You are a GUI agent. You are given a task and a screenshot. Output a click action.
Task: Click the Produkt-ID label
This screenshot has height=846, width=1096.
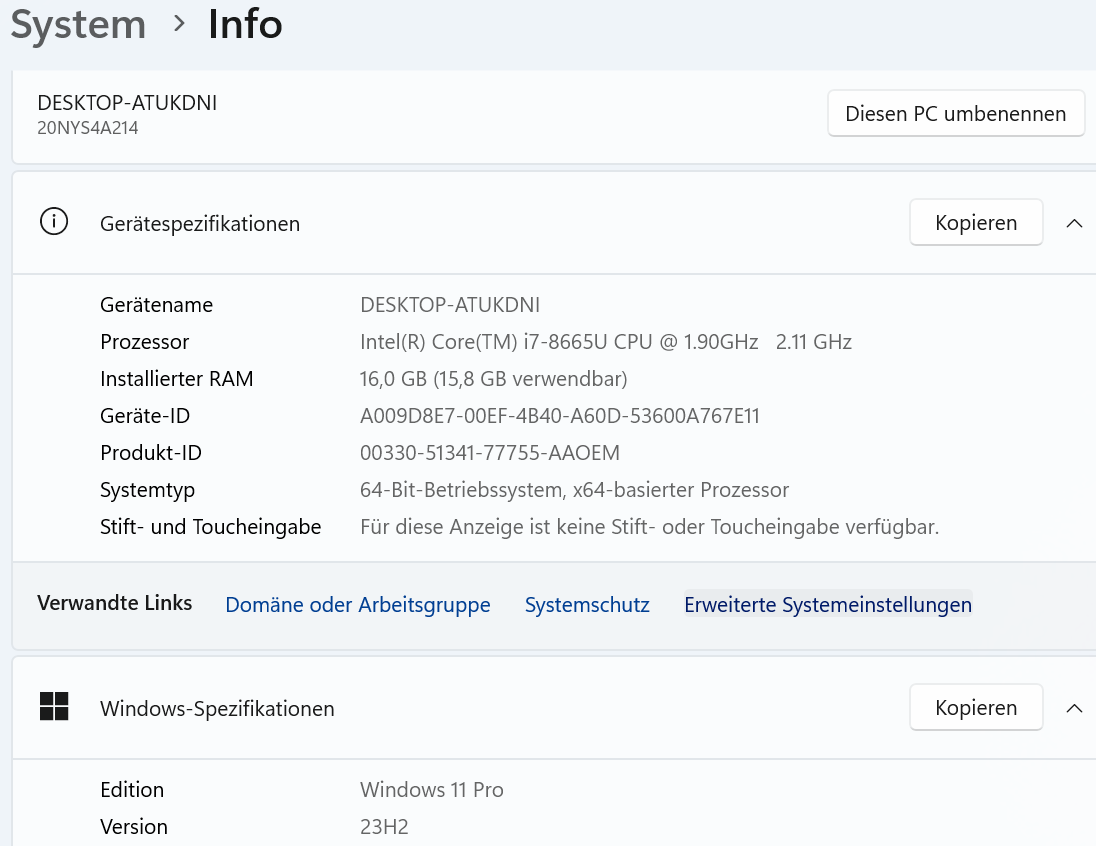tap(151, 453)
